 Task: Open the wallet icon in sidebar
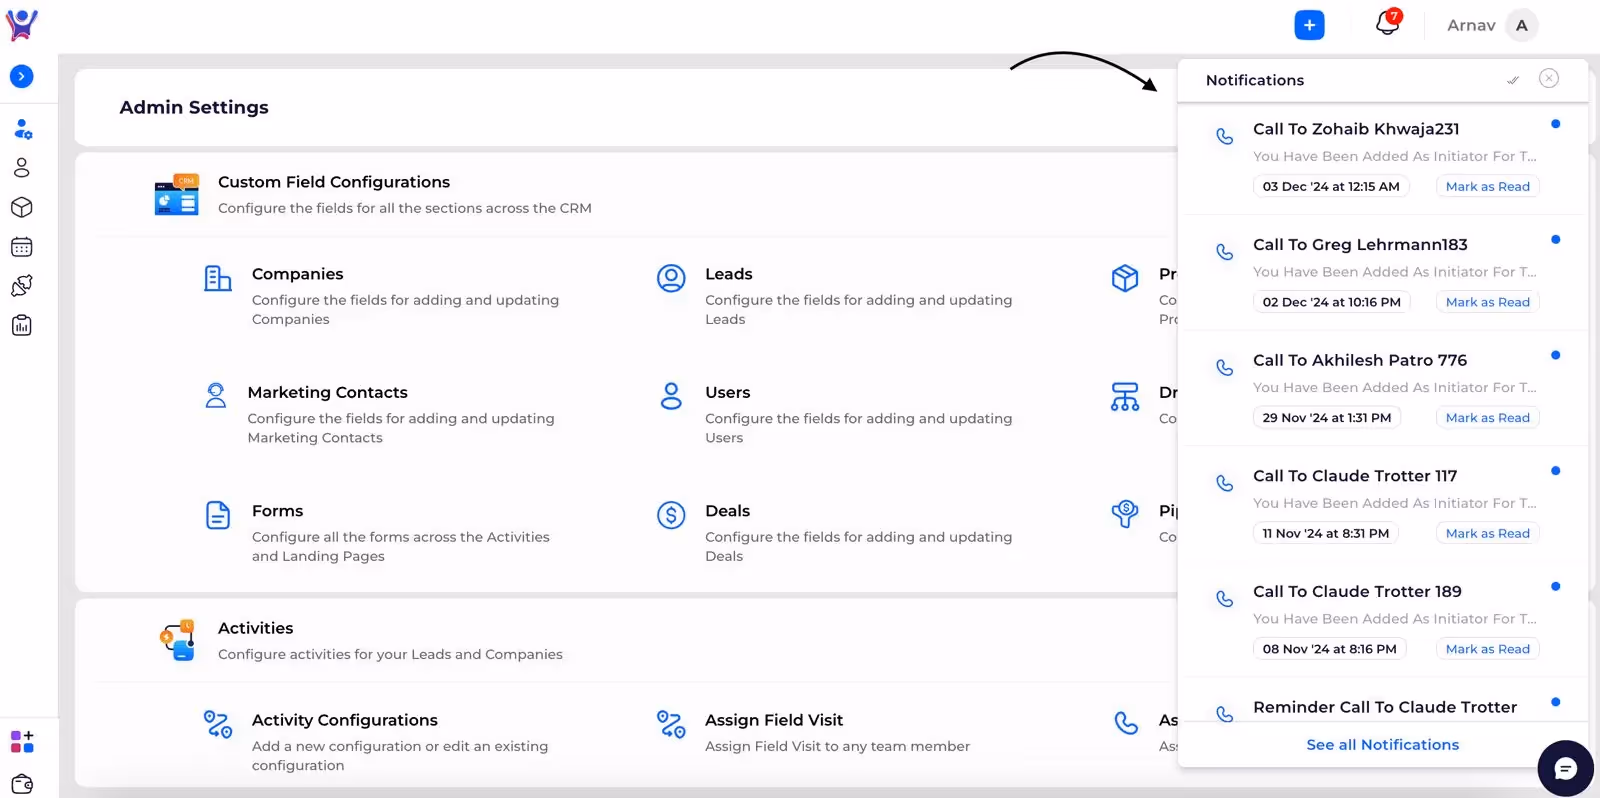click(x=22, y=784)
